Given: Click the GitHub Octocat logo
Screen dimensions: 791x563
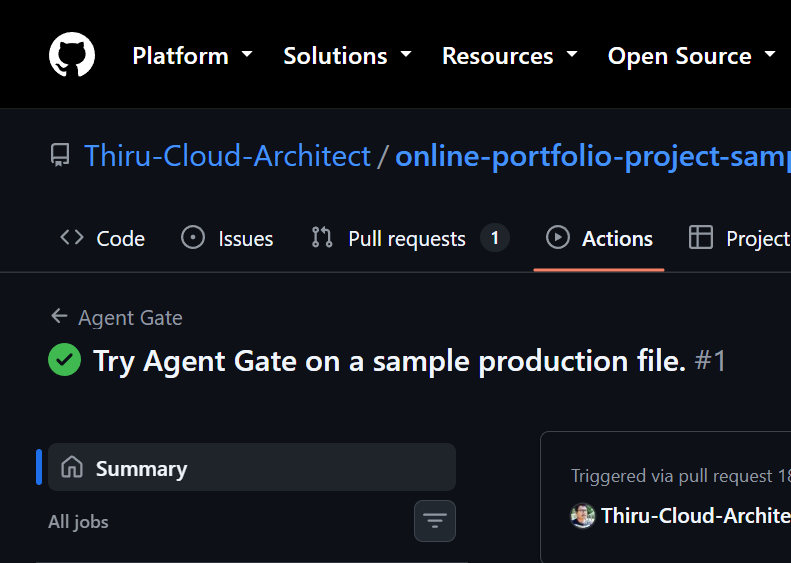Looking at the screenshot, I should coord(72,54).
